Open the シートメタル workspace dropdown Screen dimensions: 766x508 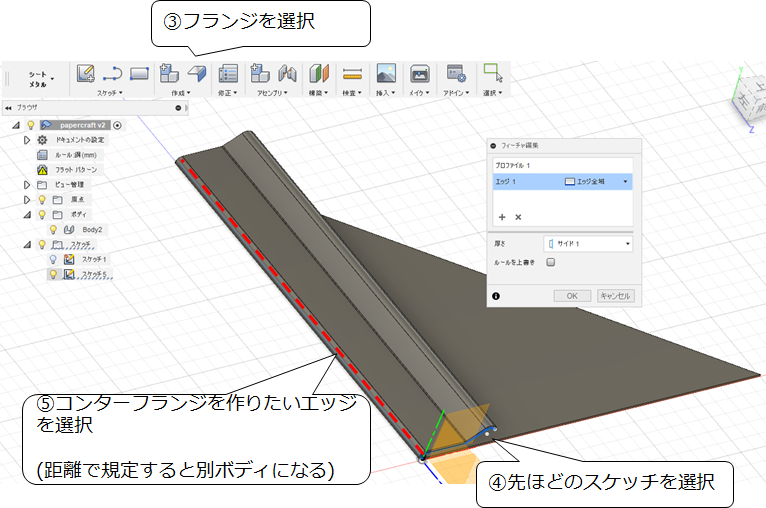pos(41,79)
